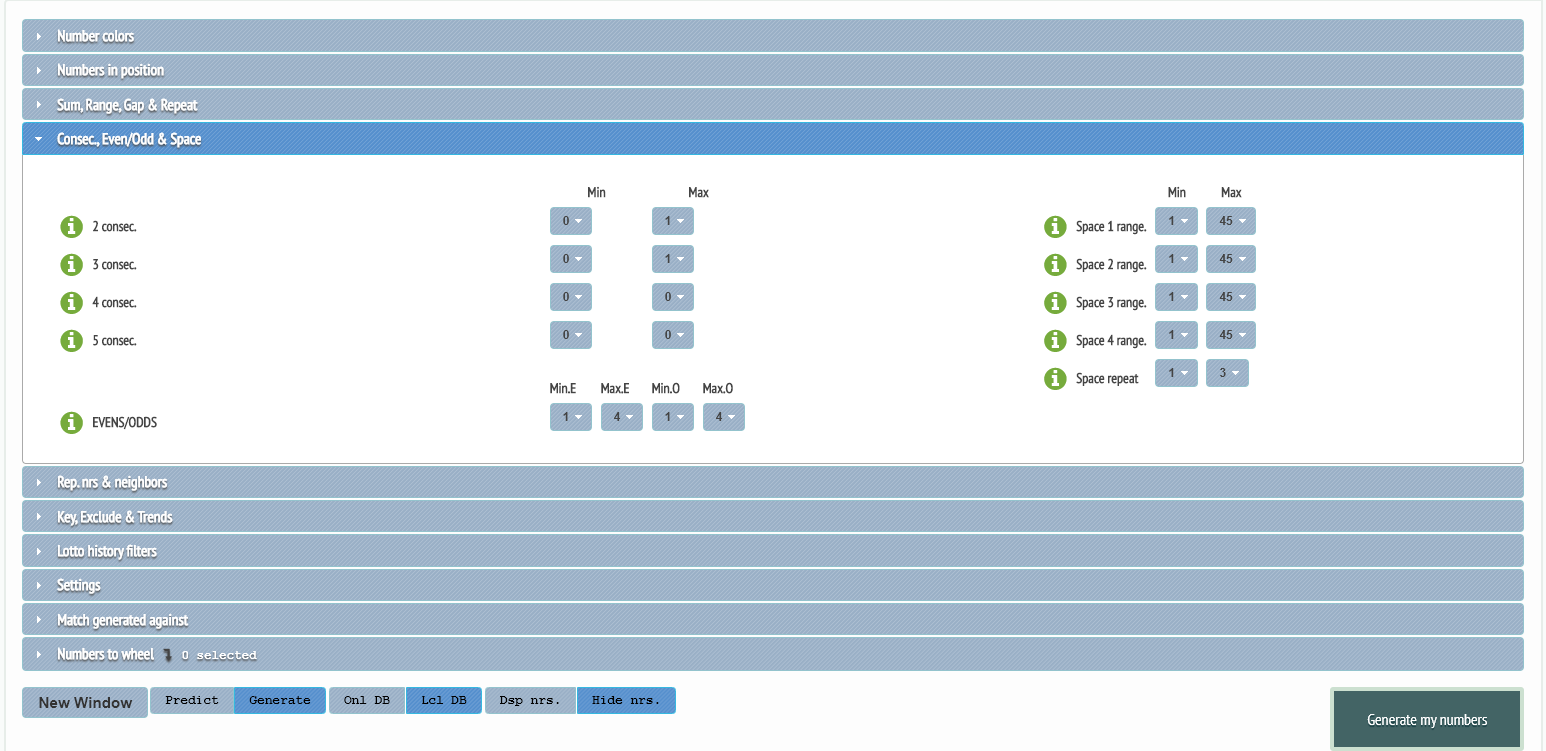Click Generate my numbers button
The image size is (1546, 751).
tap(1427, 720)
